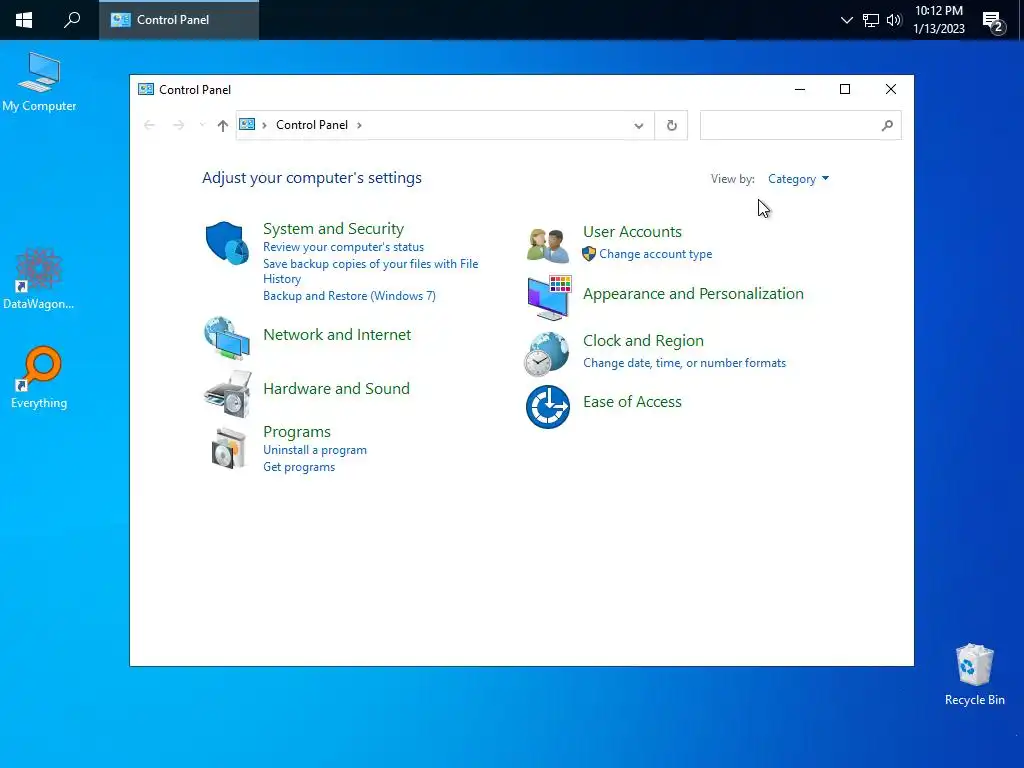
Task: Click the Forward navigation arrow
Action: pos(178,125)
